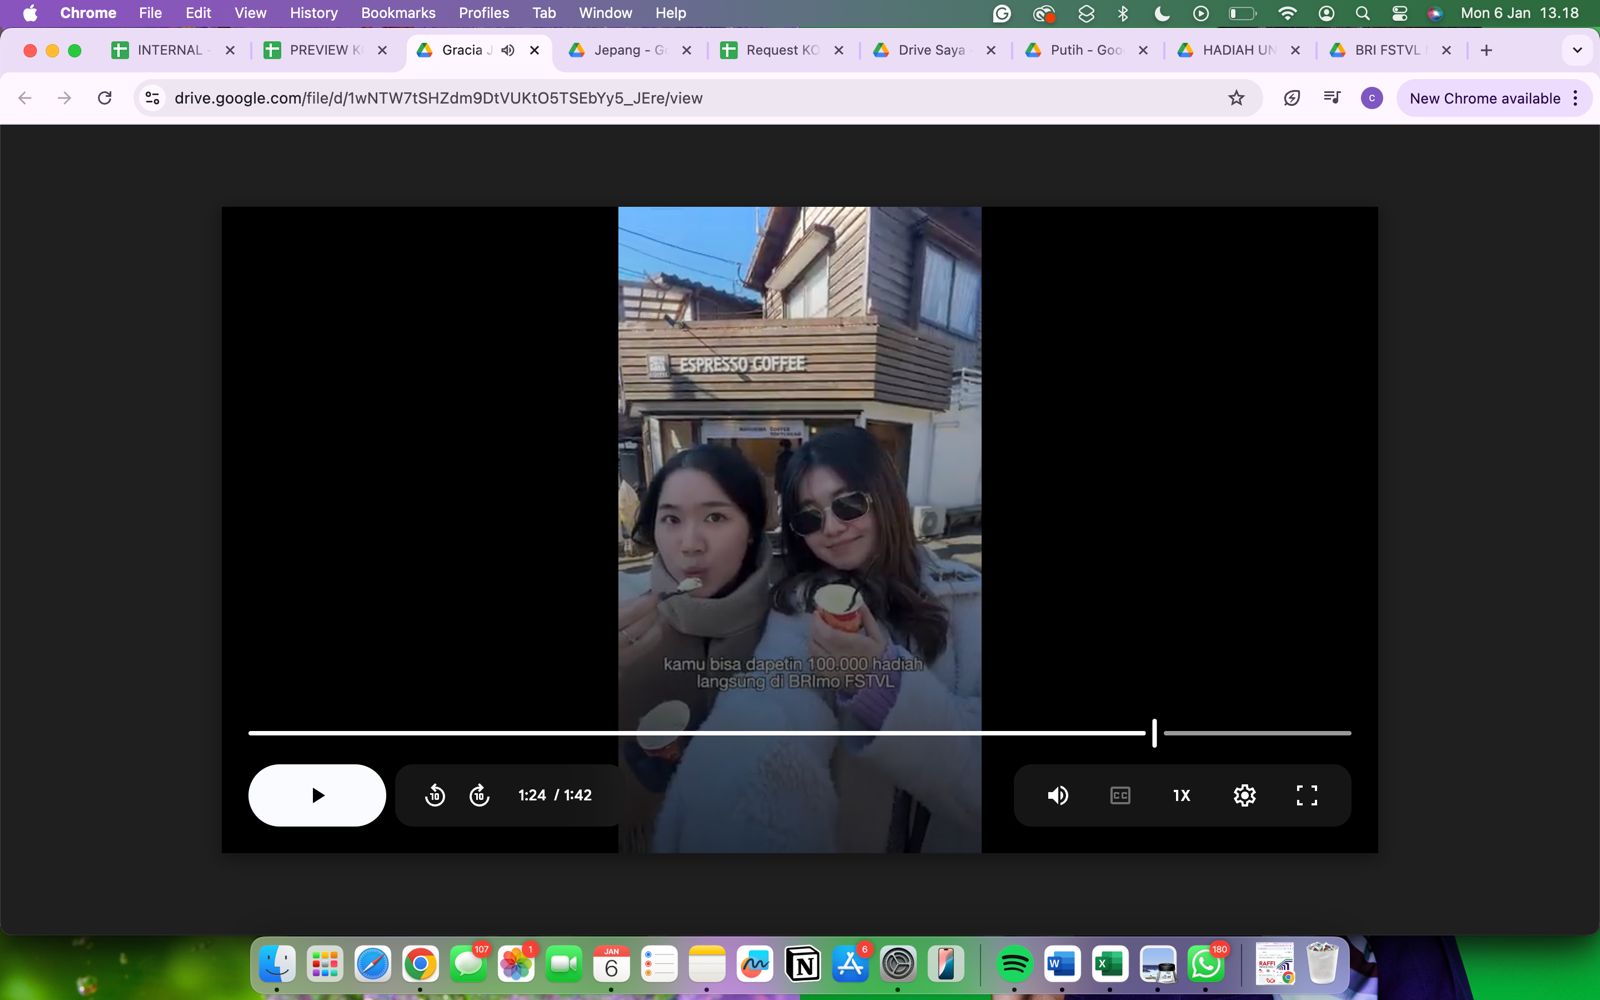The height and width of the screenshot is (1000, 1600).
Task: Open playback speed 1X menu
Action: click(x=1182, y=795)
